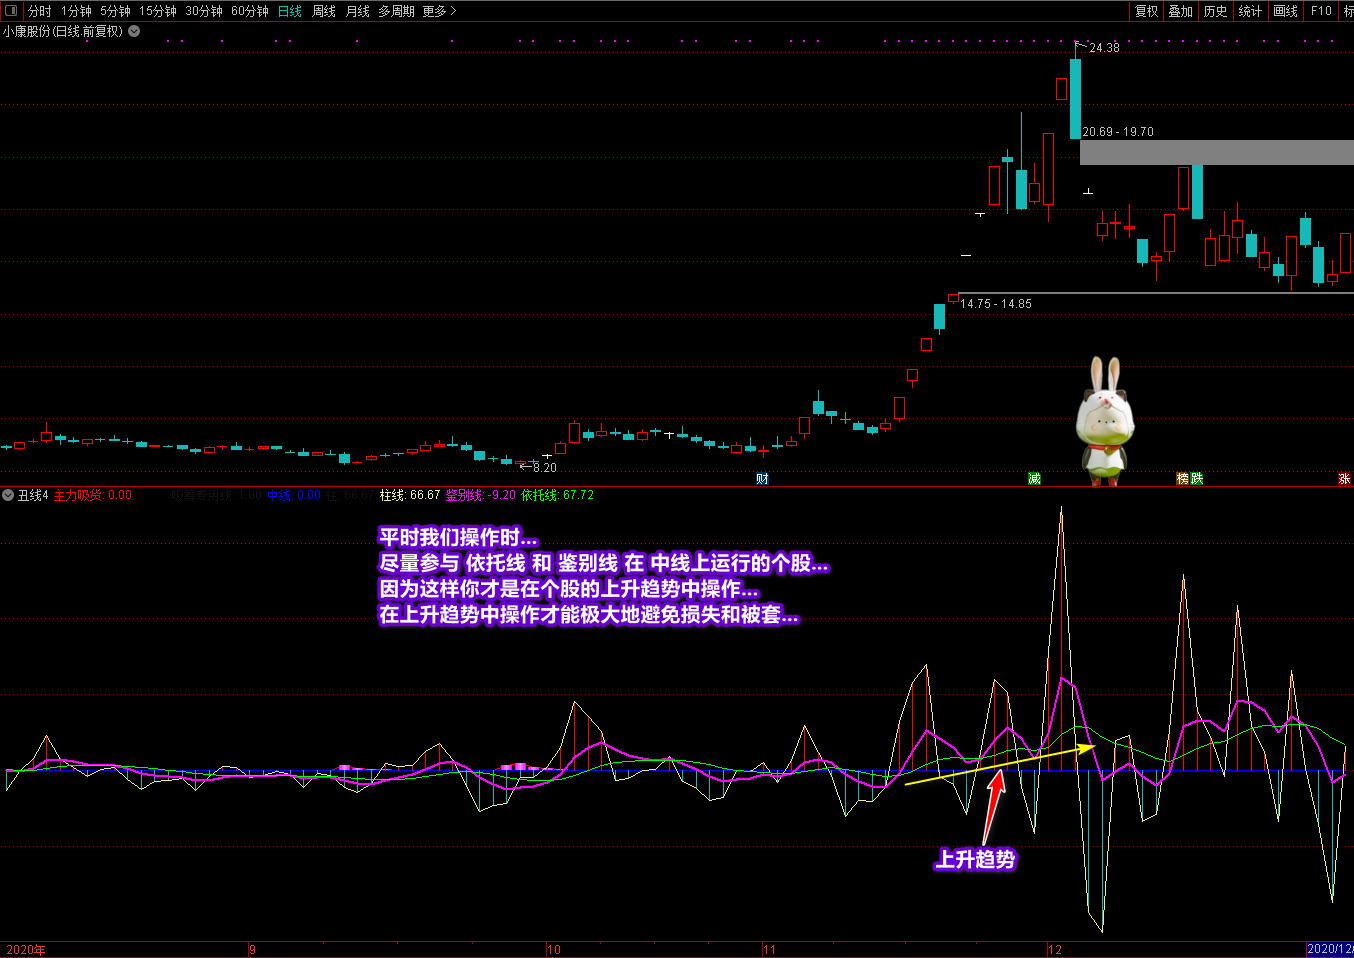This screenshot has height=958, width=1354.
Task: Click the rabbit mascot figure
Action: (x=1104, y=422)
